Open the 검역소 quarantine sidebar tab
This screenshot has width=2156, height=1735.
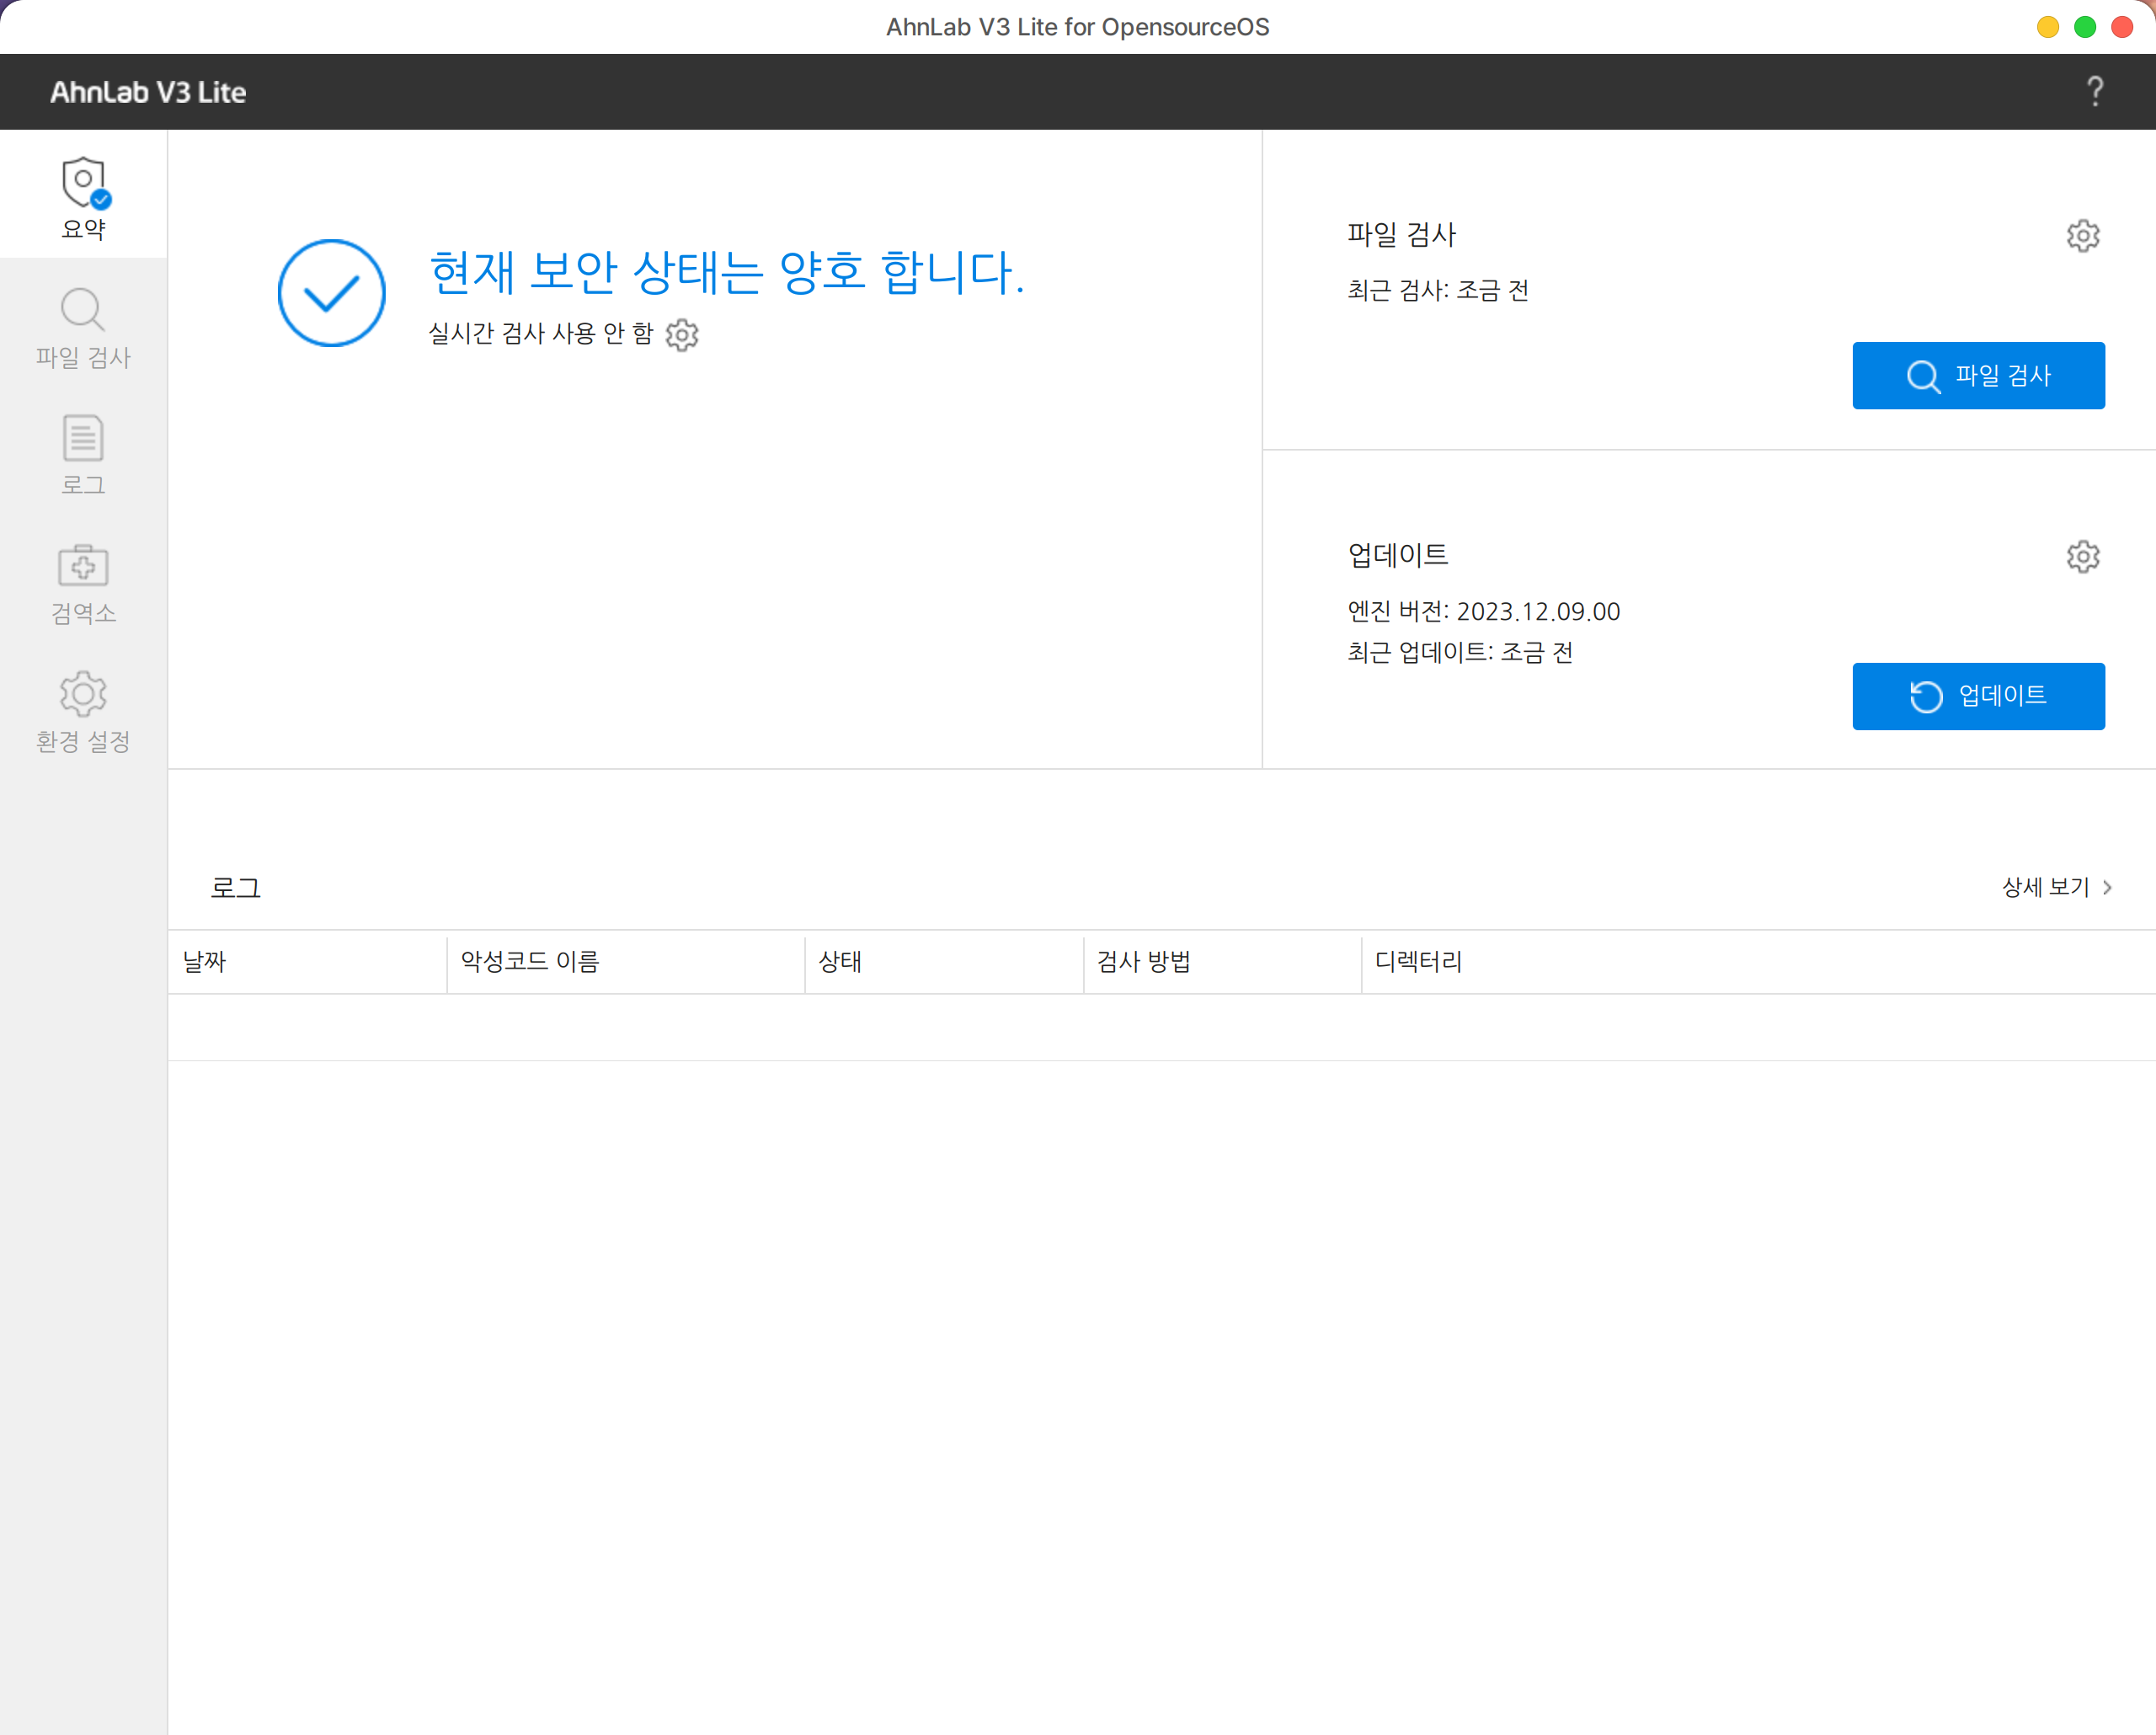83,584
